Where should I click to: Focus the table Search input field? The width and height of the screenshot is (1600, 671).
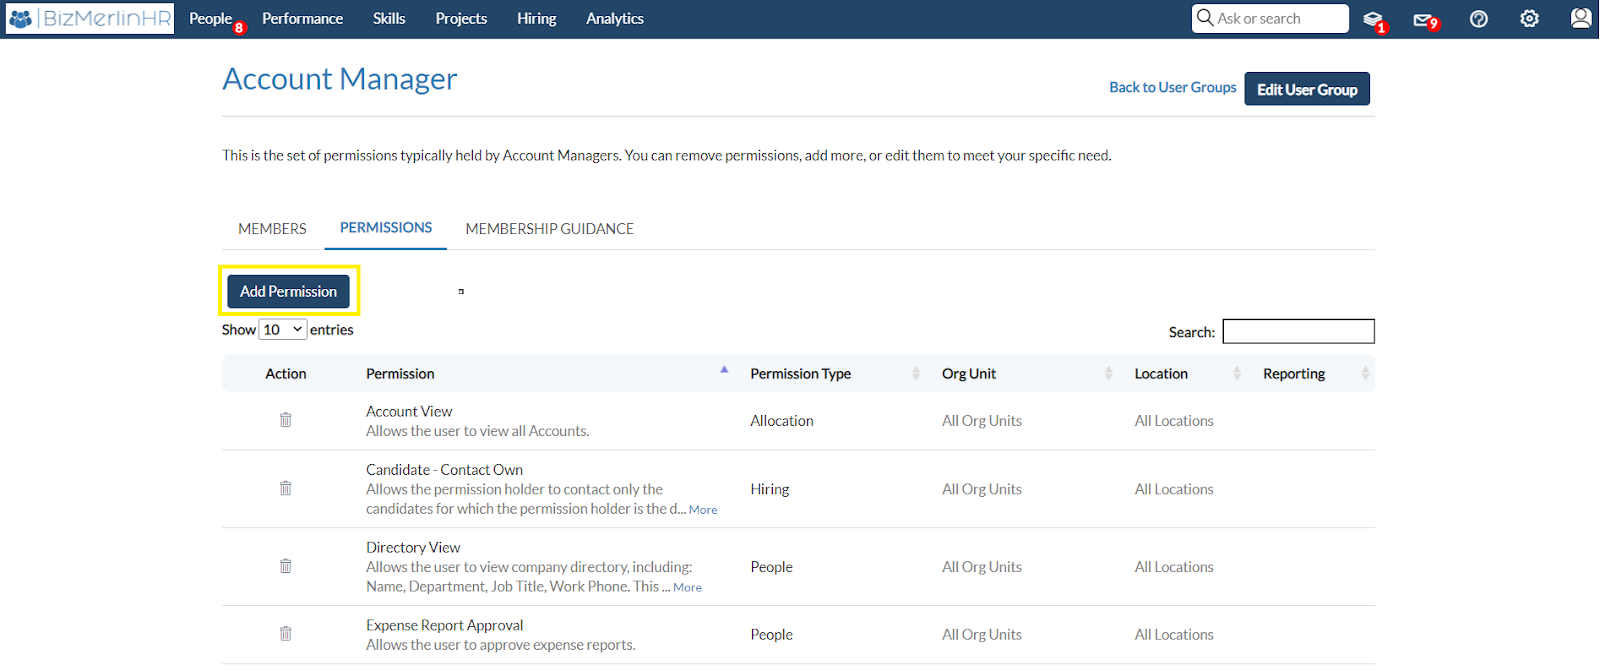1299,331
